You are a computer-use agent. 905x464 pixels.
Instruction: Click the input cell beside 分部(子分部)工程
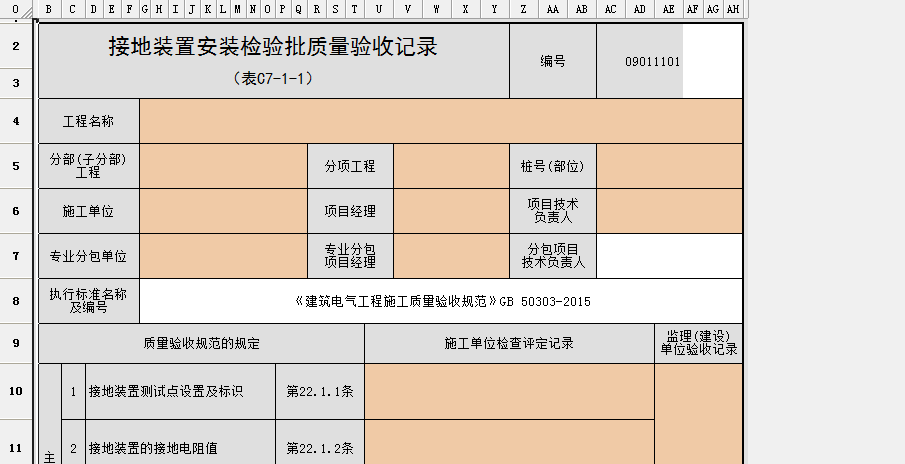point(223,166)
